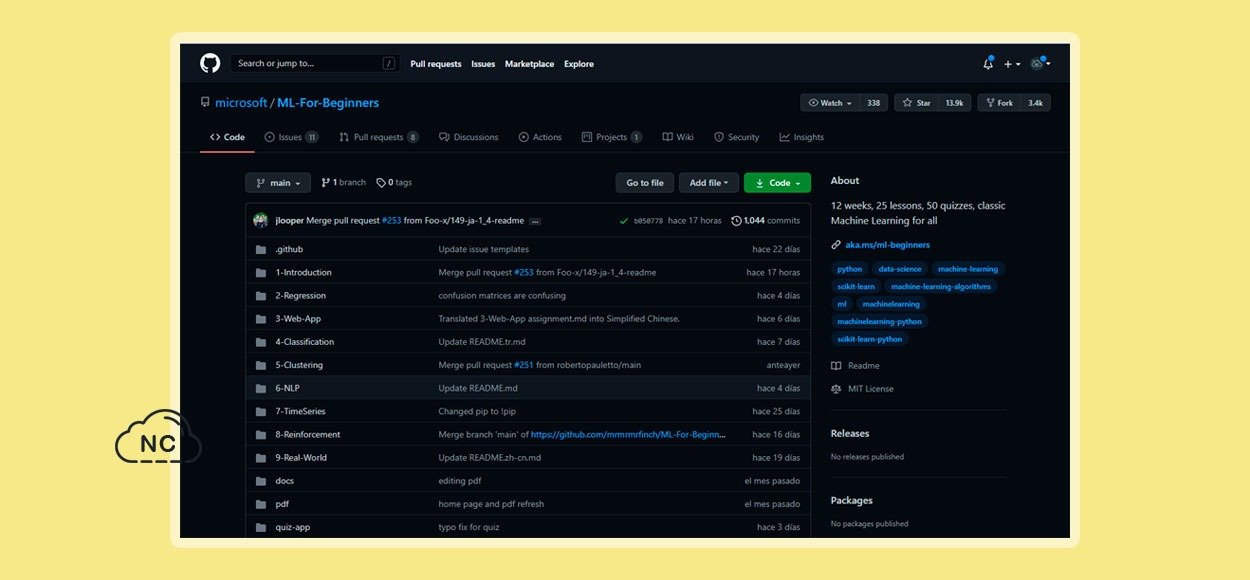
Task: Open the ML-For-Beginners repository link
Action: point(328,103)
